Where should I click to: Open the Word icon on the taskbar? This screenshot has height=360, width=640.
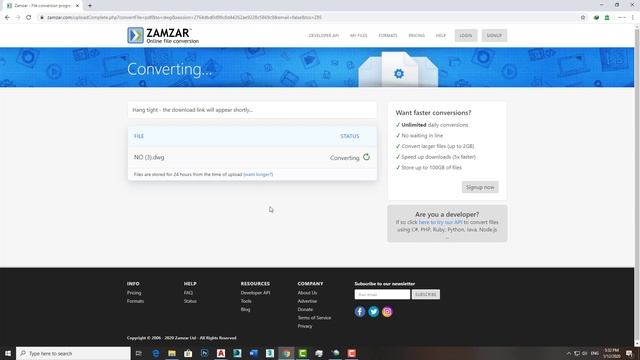click(x=253, y=353)
